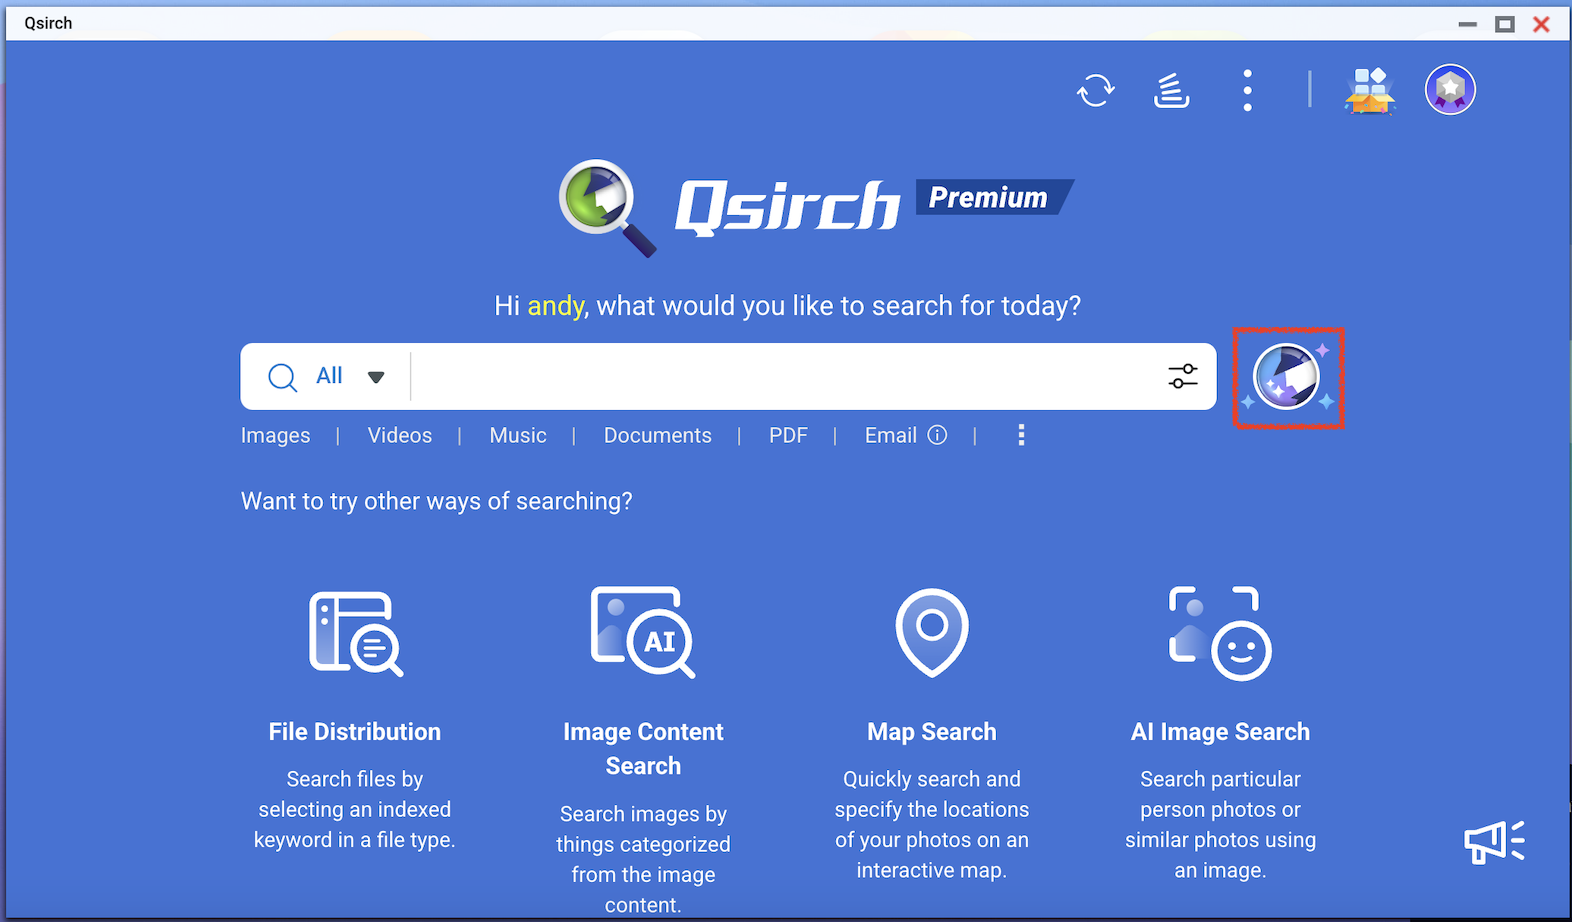The image size is (1572, 922).
Task: Open the AI Image Search face icon
Action: (x=1220, y=633)
